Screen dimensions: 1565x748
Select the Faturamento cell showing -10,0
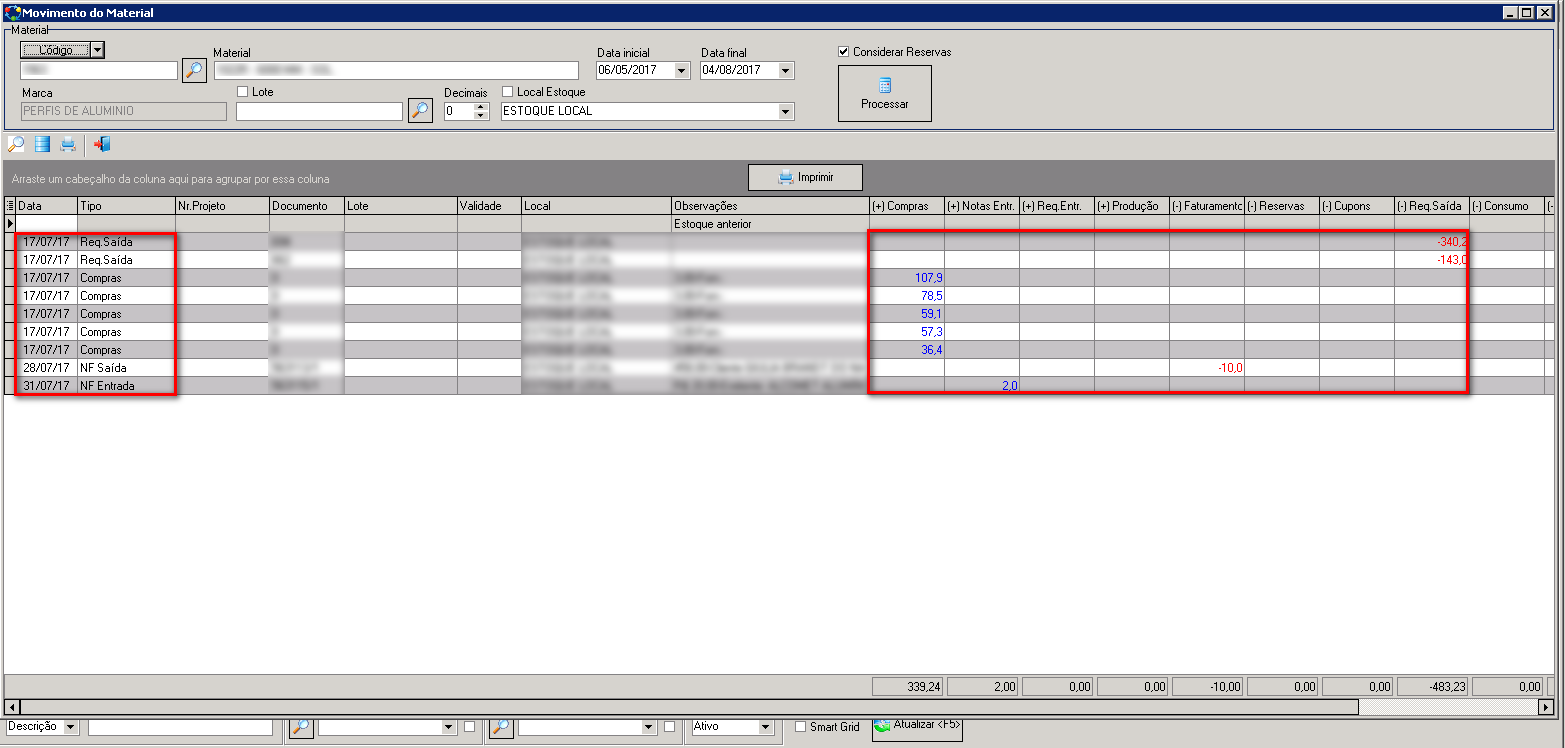pyautogui.click(x=1206, y=368)
